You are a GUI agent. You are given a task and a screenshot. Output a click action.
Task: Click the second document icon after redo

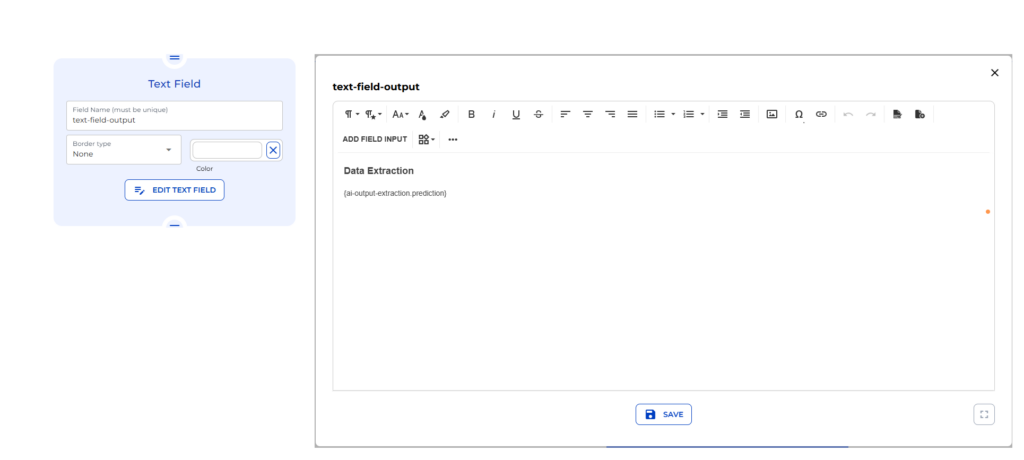920,114
